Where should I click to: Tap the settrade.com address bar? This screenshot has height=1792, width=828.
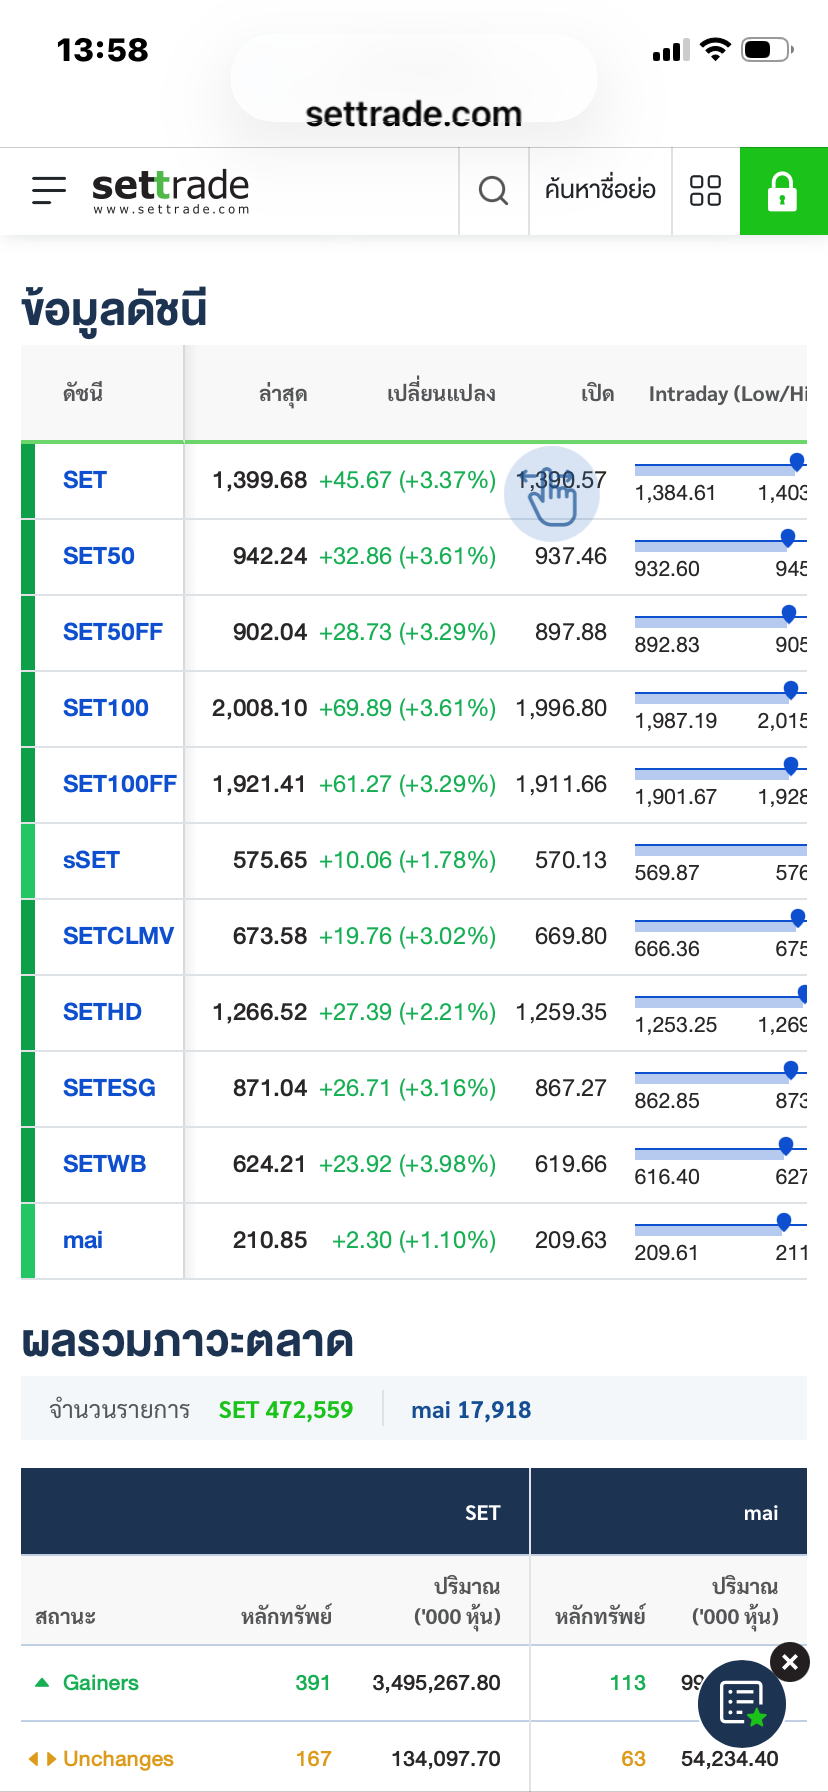pos(413,114)
